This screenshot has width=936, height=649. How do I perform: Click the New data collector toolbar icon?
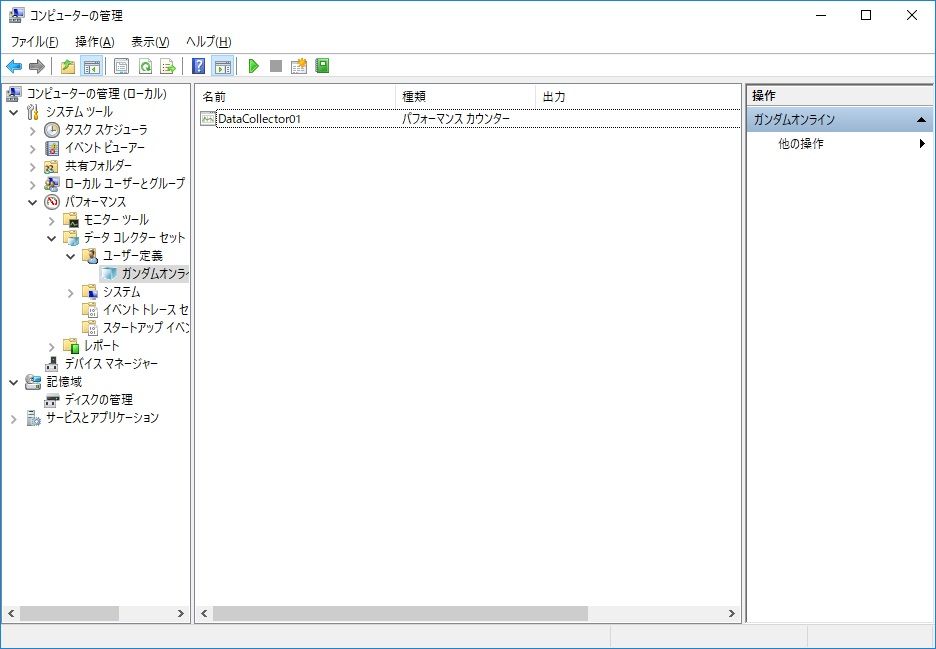coord(299,66)
